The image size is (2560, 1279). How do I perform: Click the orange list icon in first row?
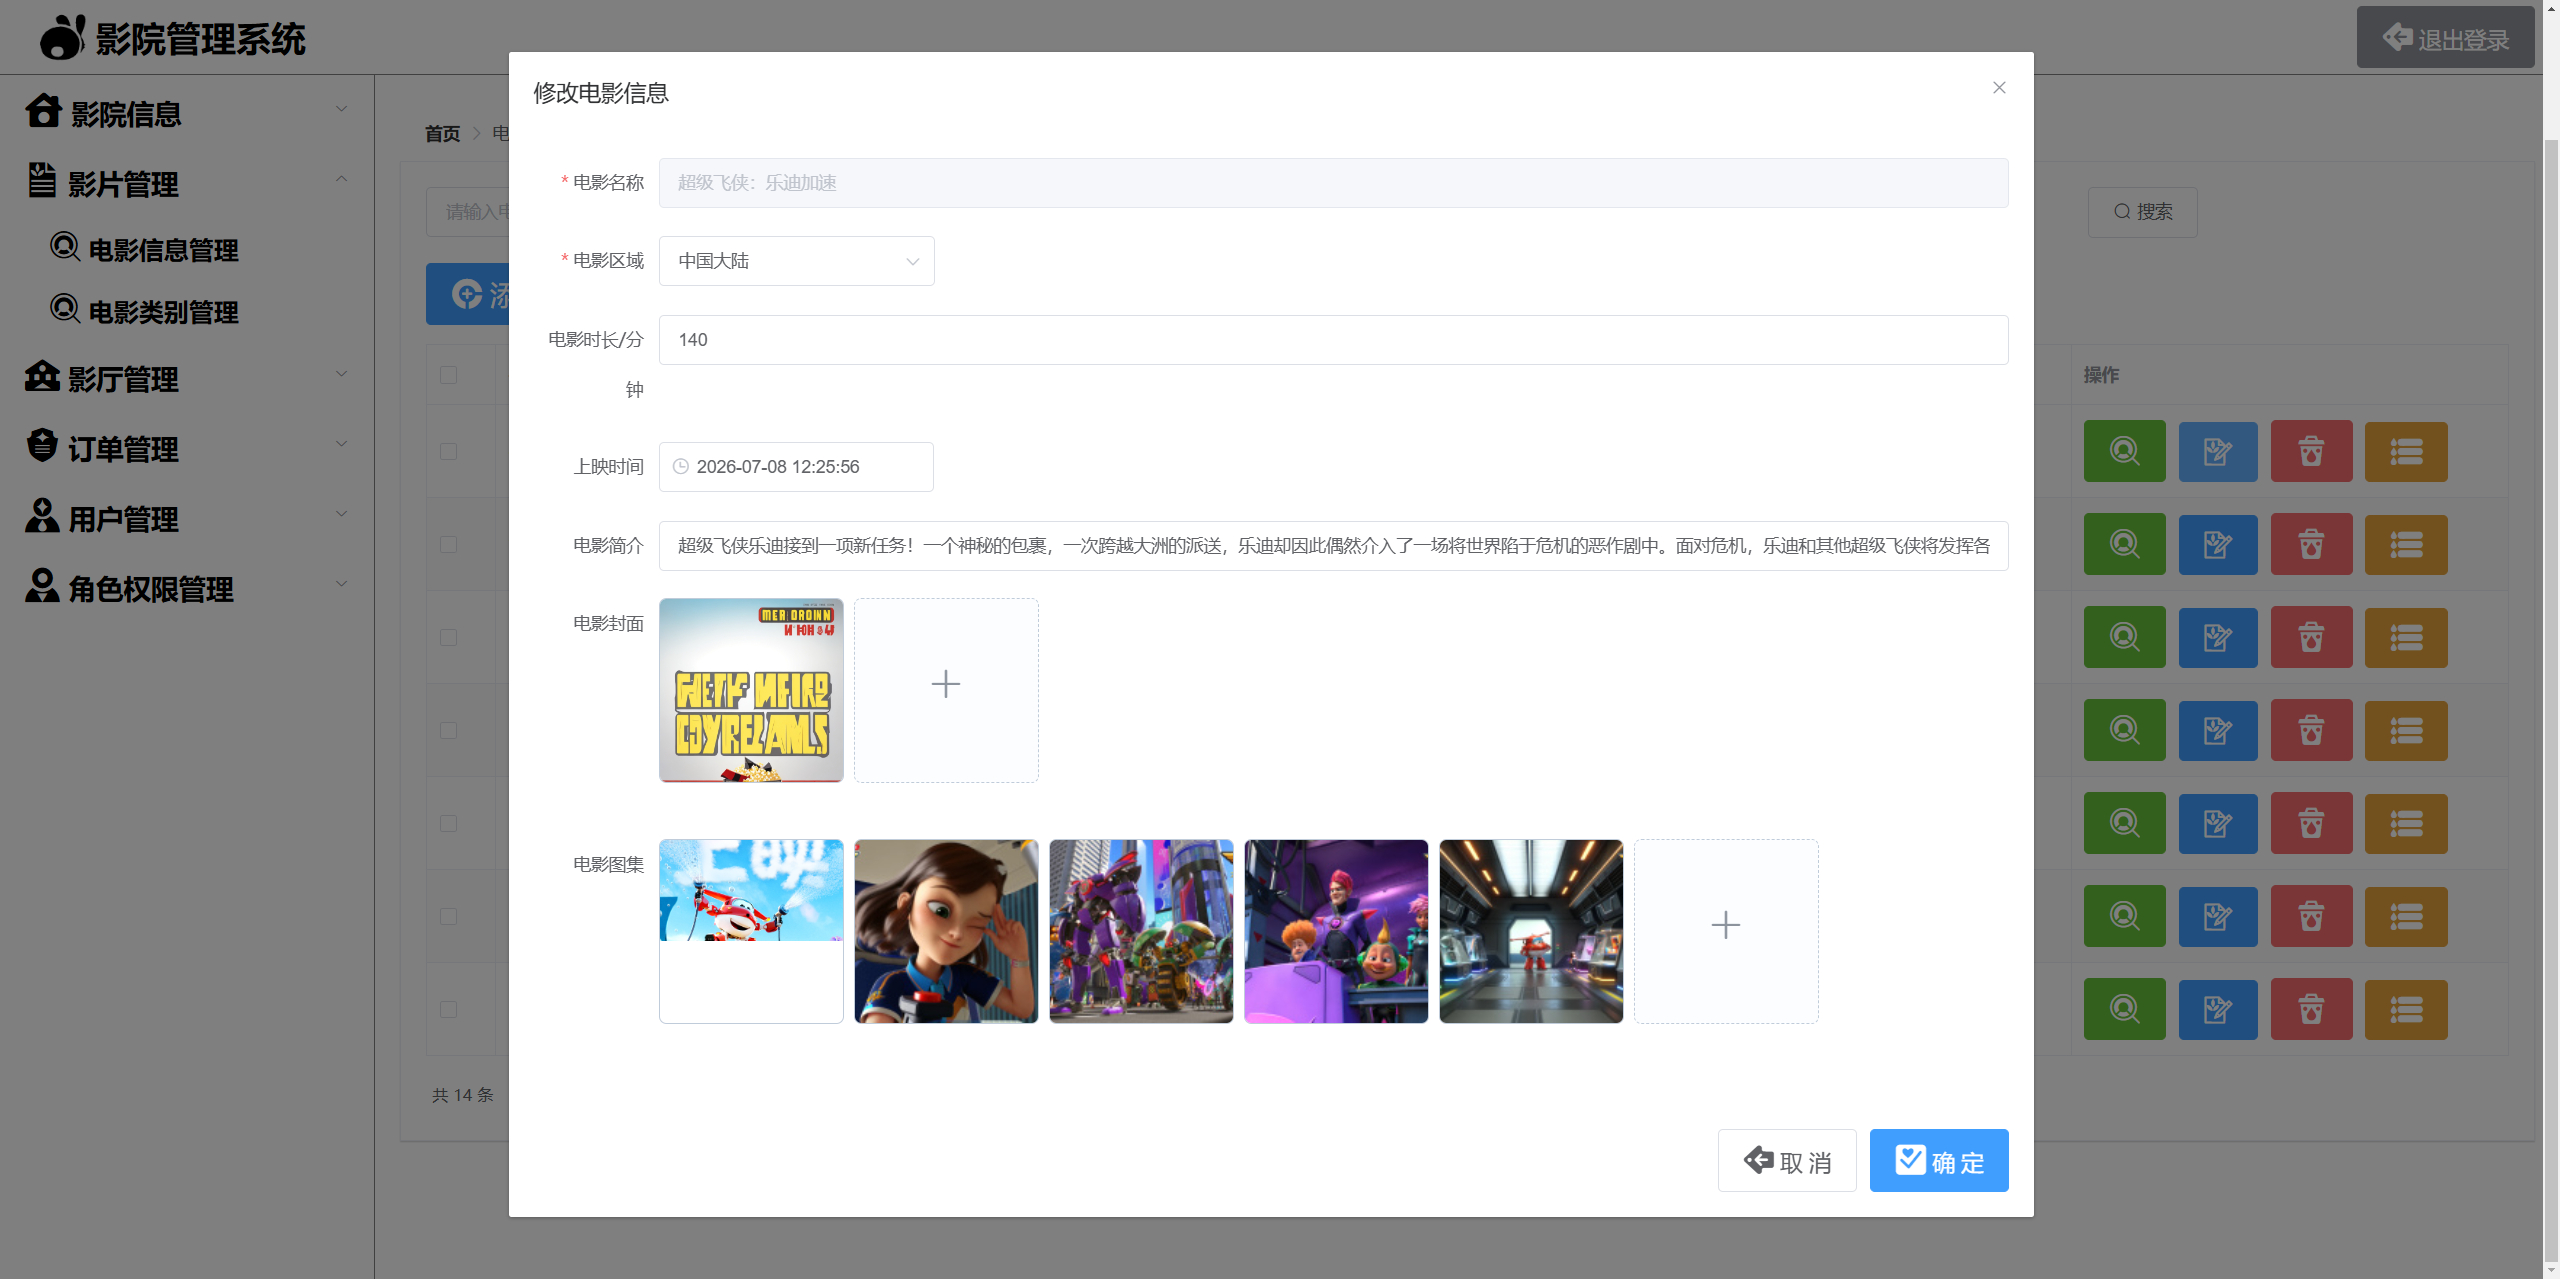pyautogui.click(x=2406, y=451)
